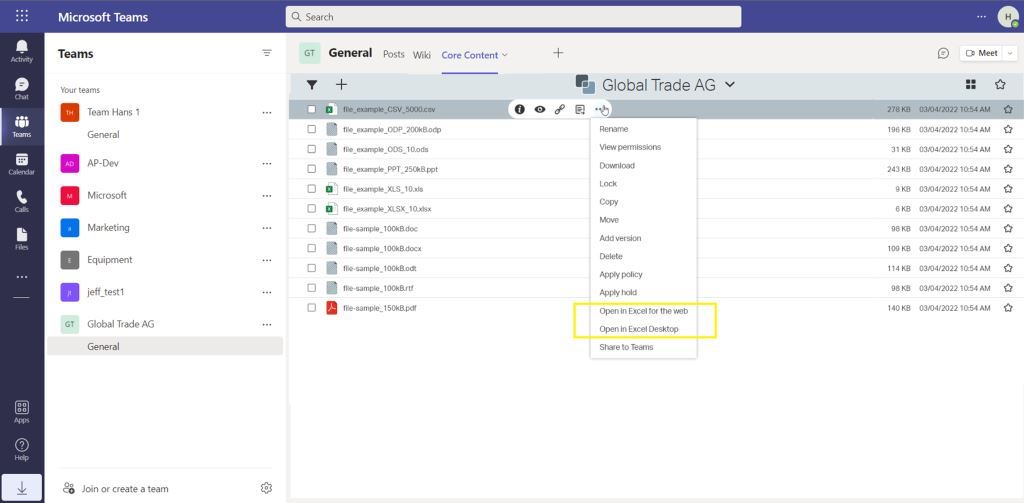Viewport: 1024px width, 503px height.
Task: Star the file_example_XLS_10.xls row
Action: click(1008, 189)
